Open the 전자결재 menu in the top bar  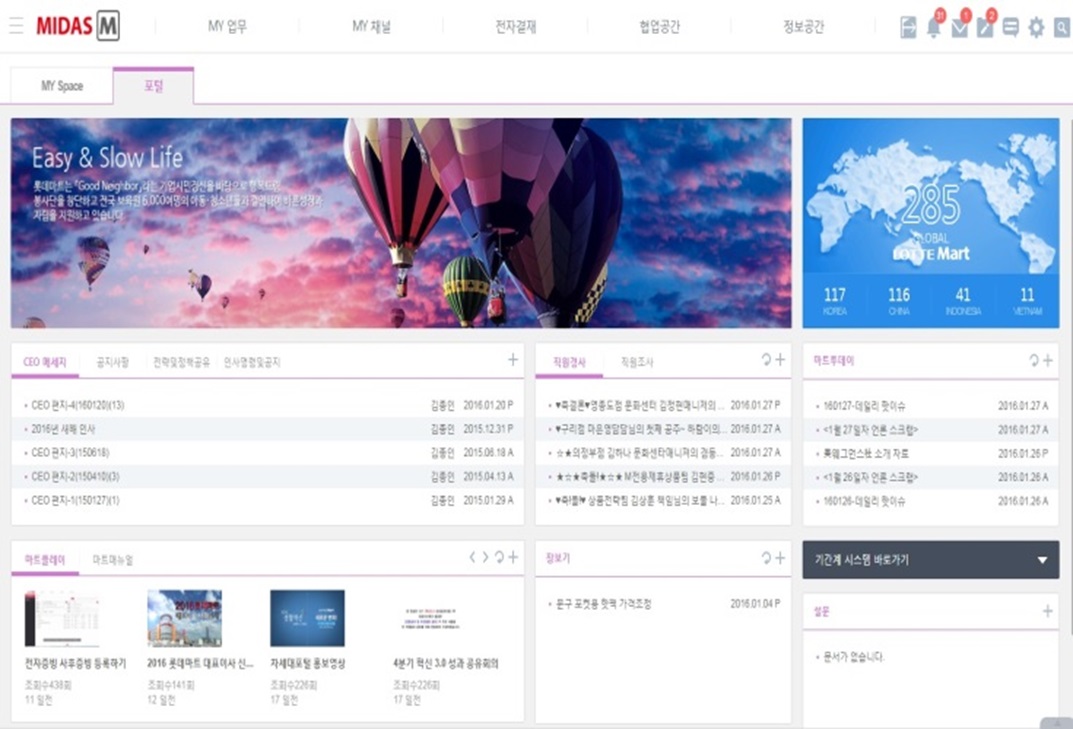pyautogui.click(x=516, y=26)
